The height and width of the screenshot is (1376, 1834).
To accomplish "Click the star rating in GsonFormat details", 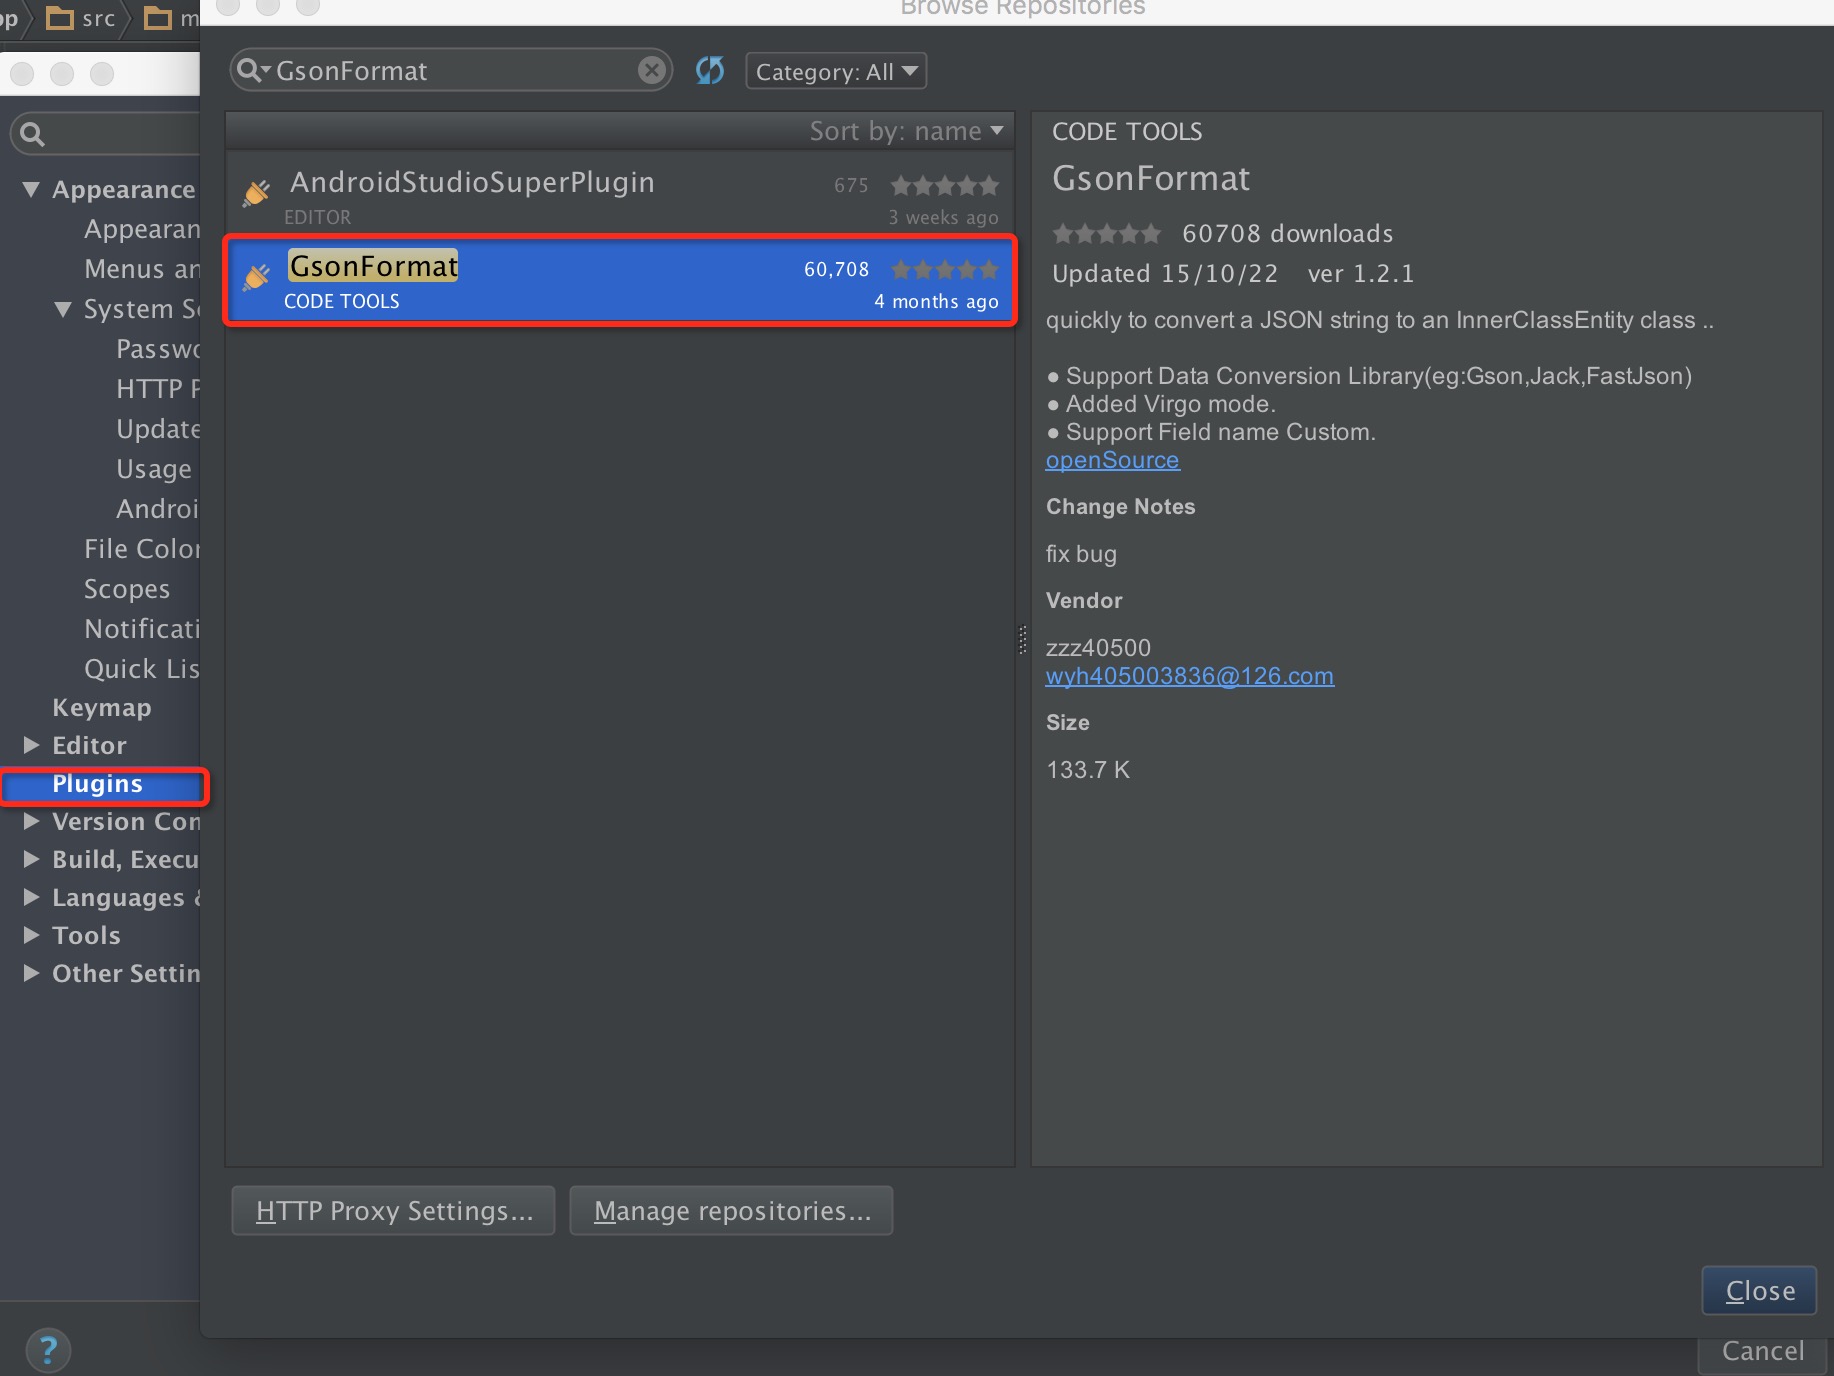I will point(1106,234).
